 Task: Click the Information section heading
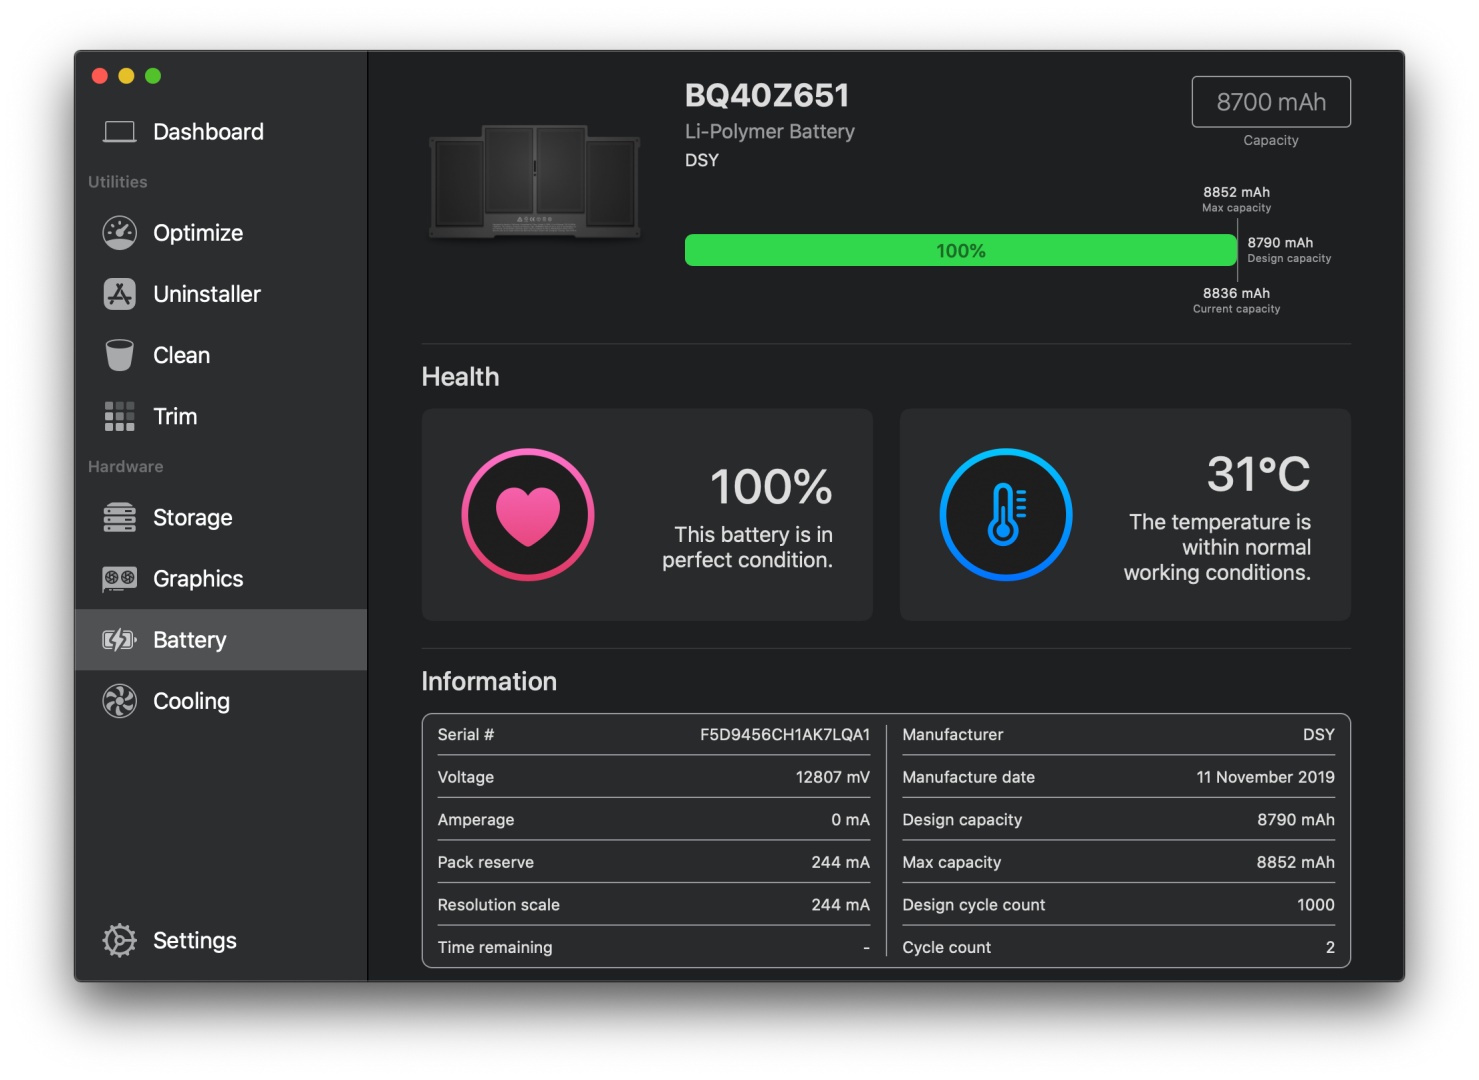pyautogui.click(x=489, y=681)
